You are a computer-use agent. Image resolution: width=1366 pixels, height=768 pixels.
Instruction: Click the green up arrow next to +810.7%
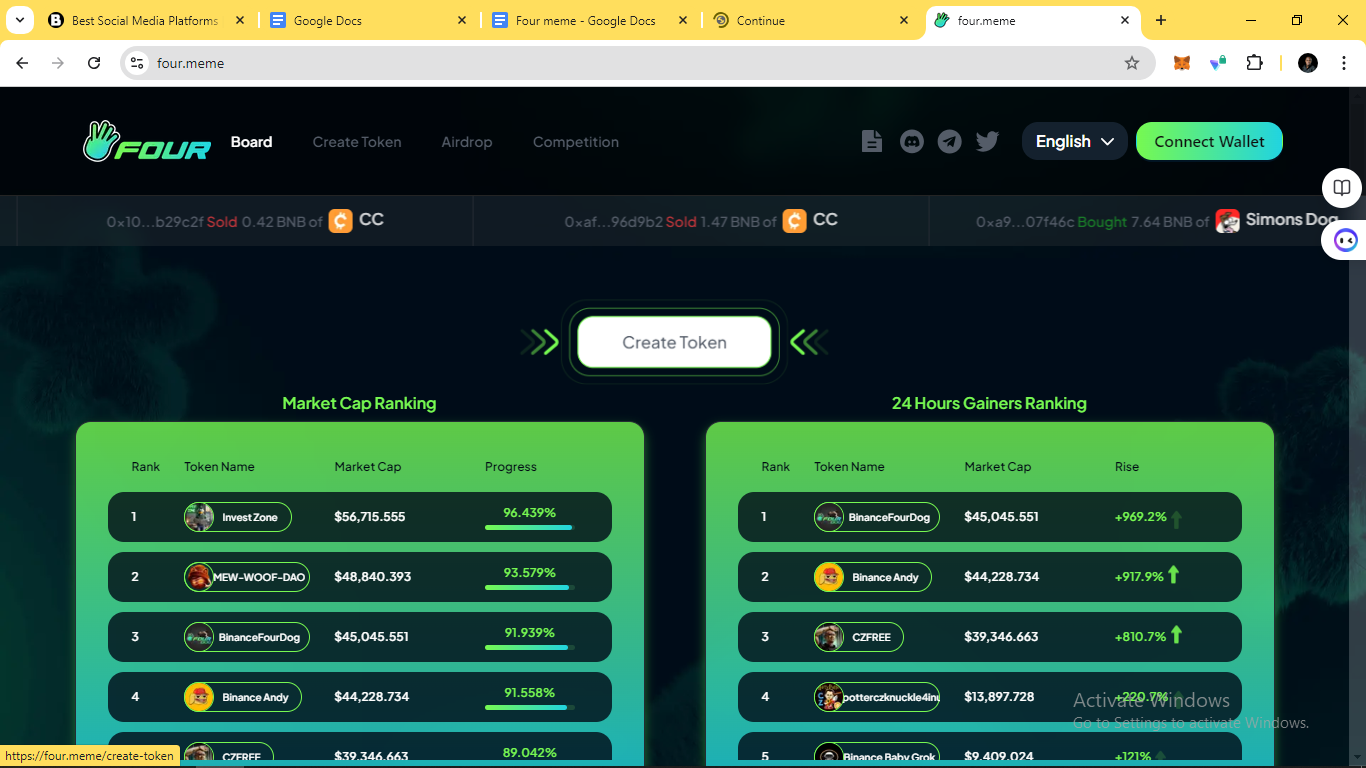(x=1177, y=635)
